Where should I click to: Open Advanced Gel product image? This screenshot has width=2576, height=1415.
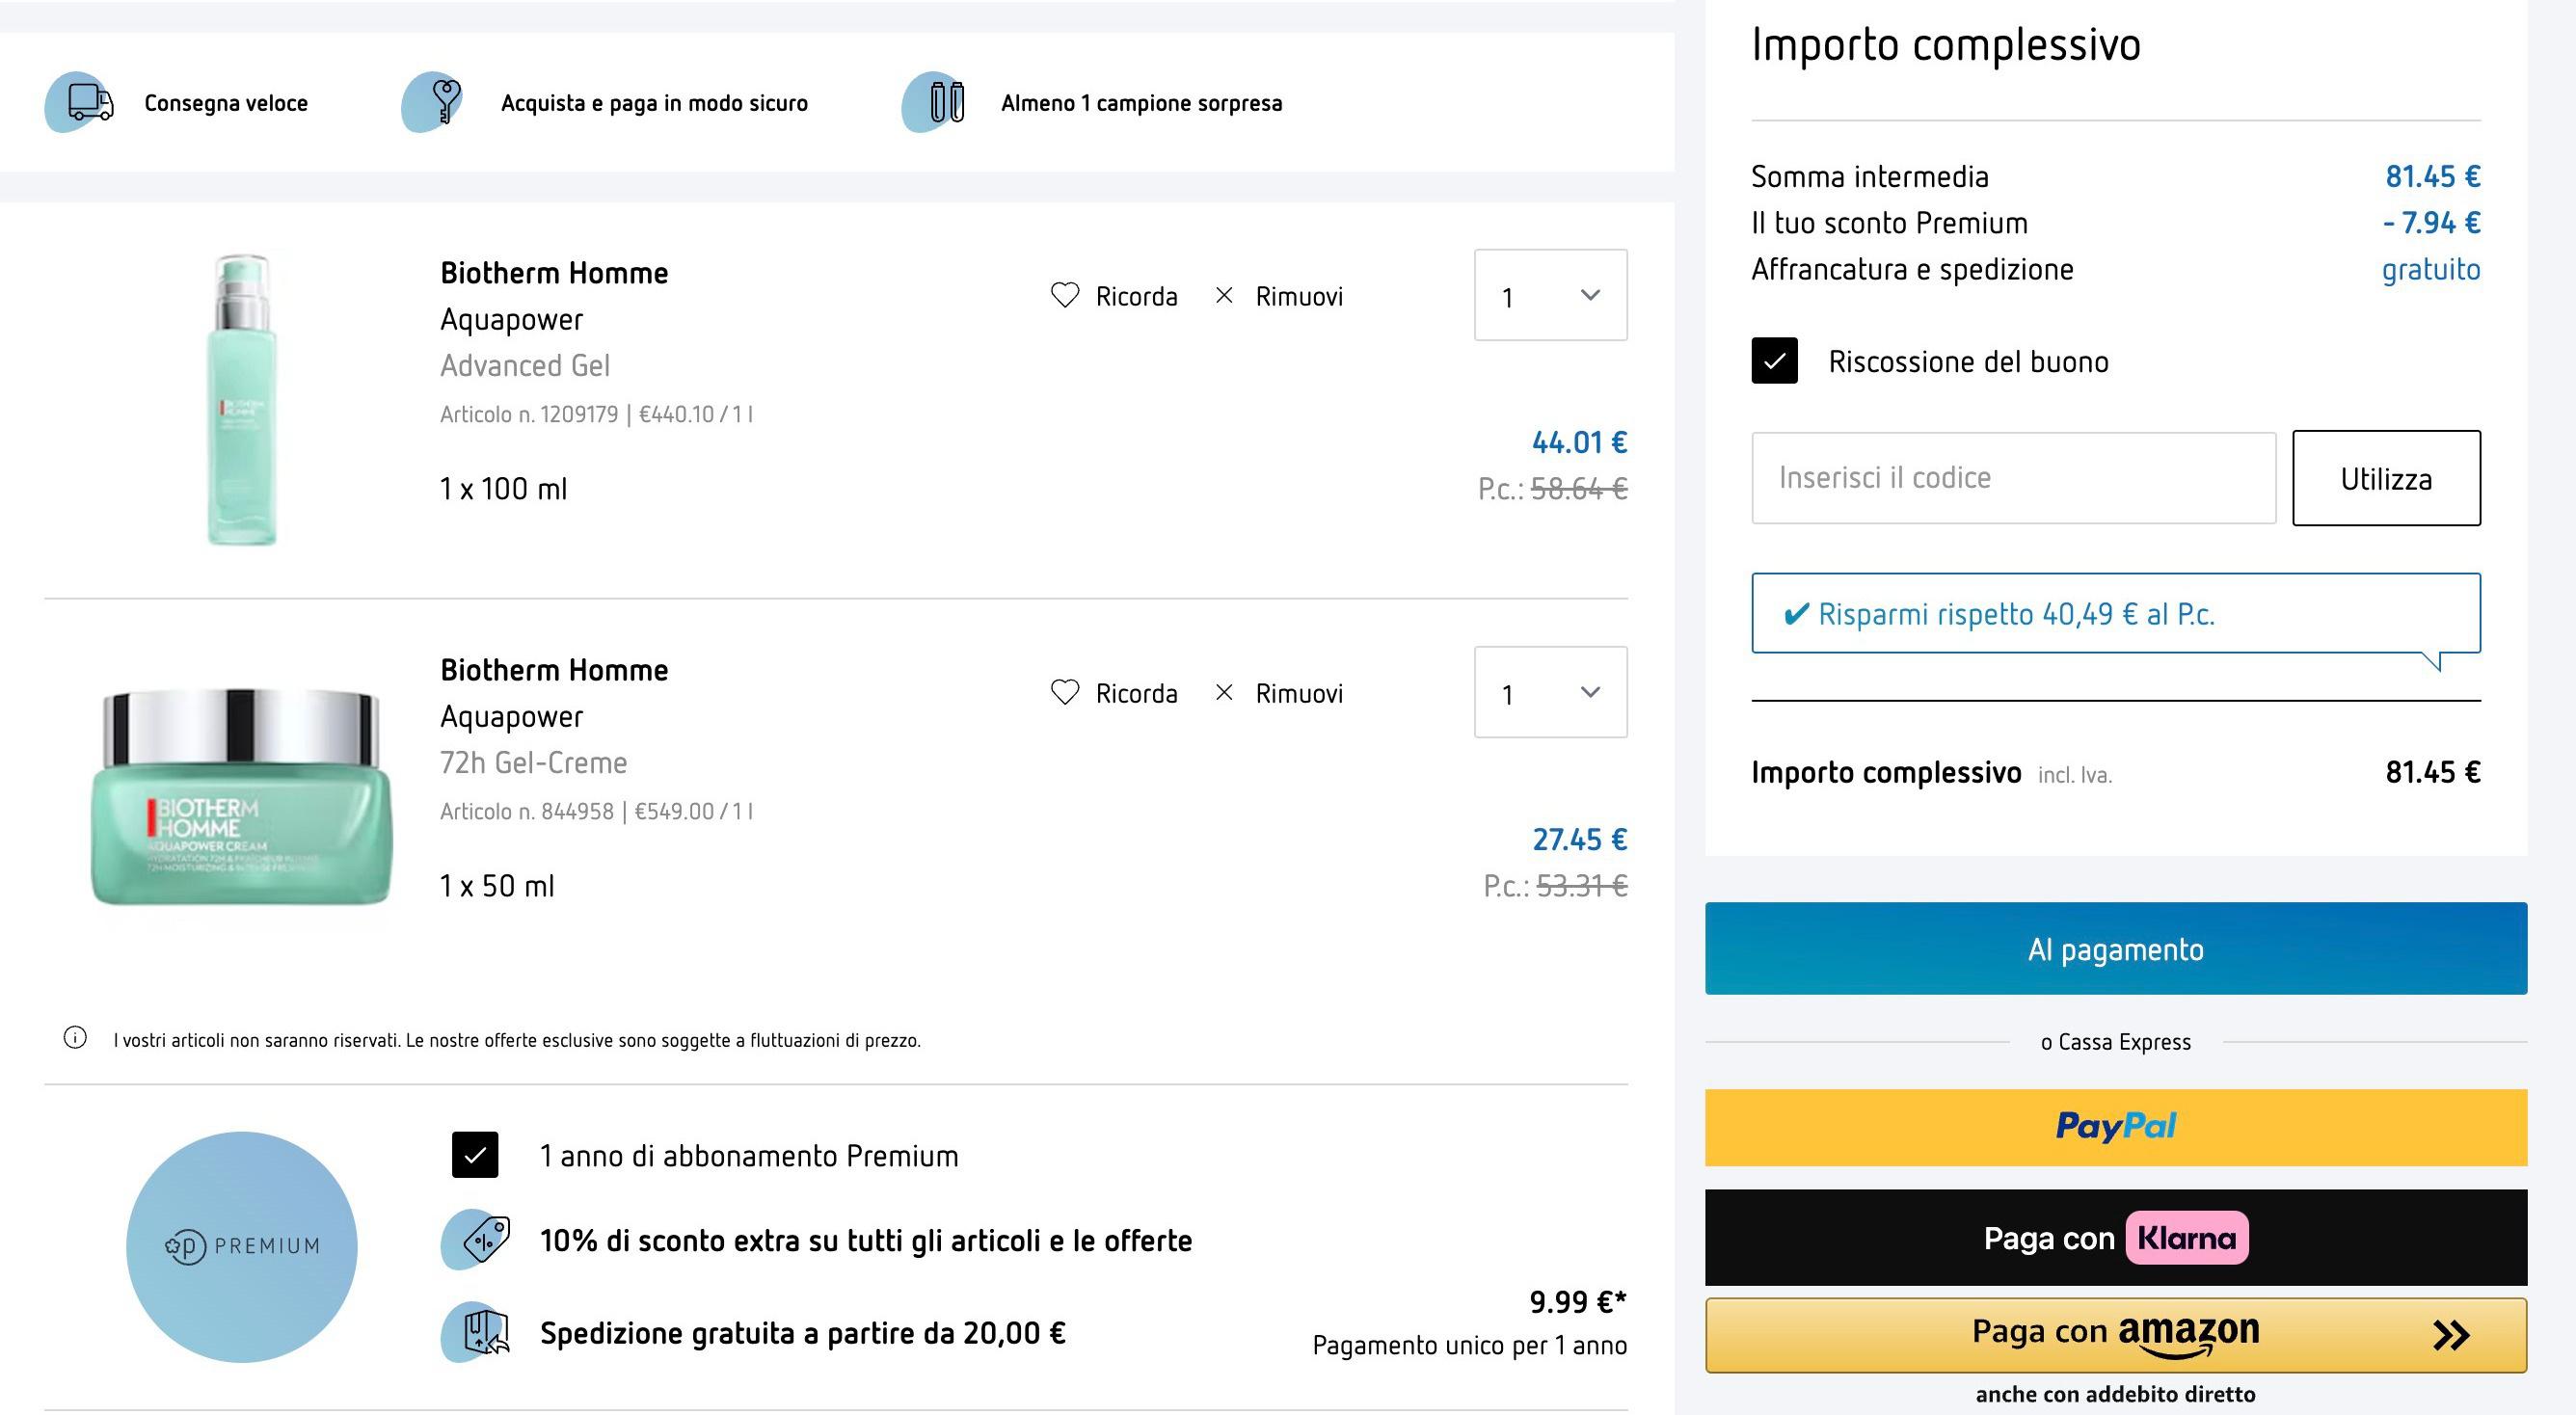[x=242, y=399]
